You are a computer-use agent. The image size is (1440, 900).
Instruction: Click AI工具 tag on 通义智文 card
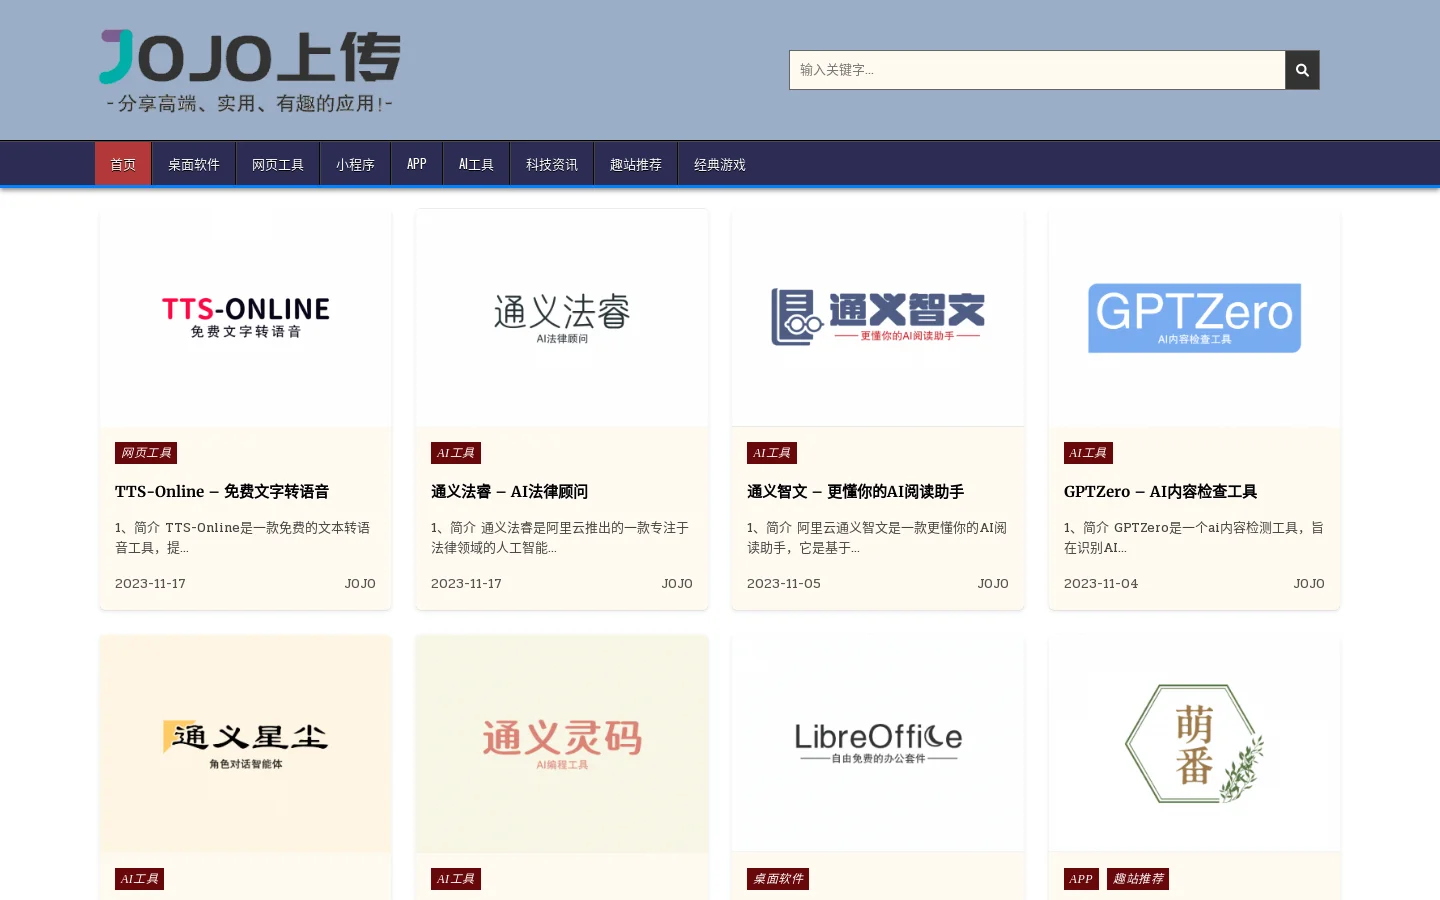(x=772, y=453)
